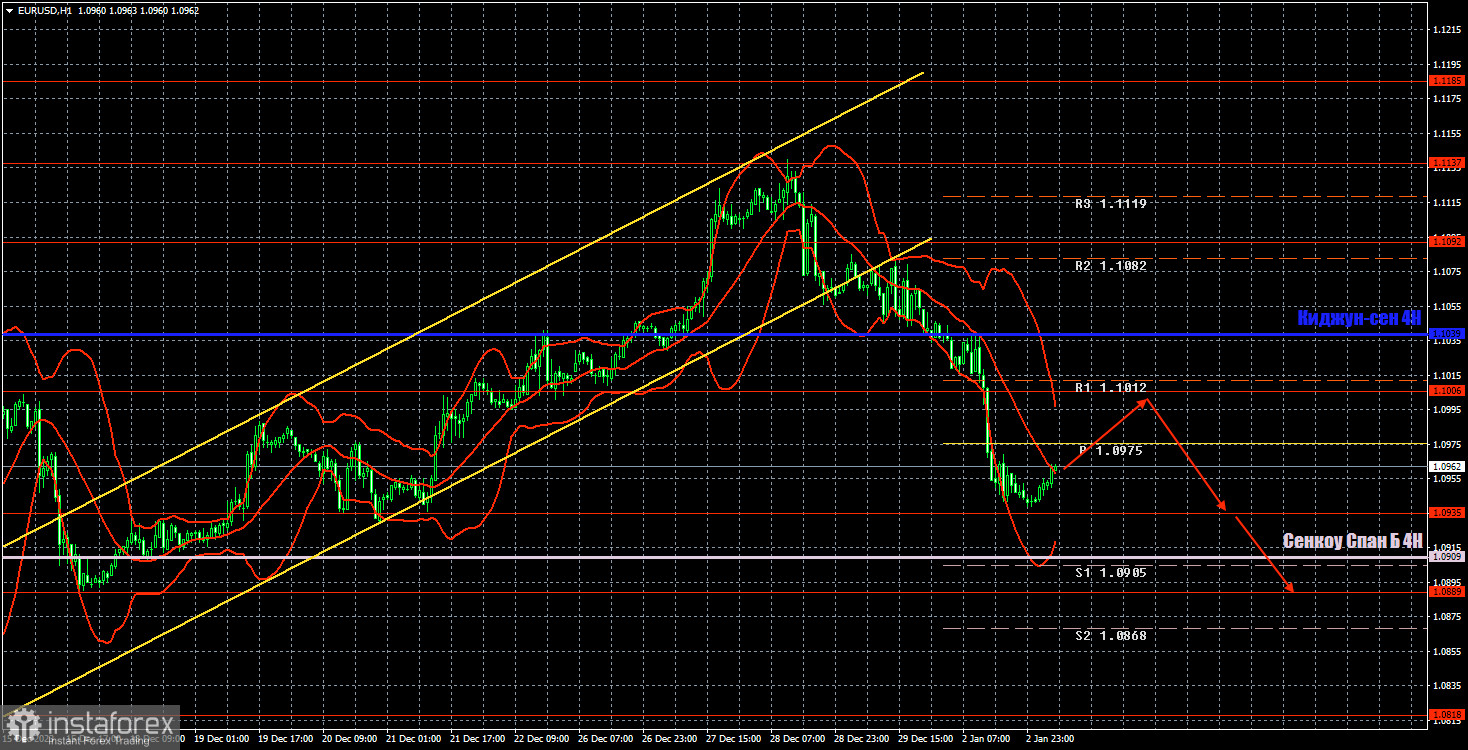This screenshot has width=1468, height=750.
Task: Click the 1.0855 price axis label
Action: click(x=1447, y=652)
